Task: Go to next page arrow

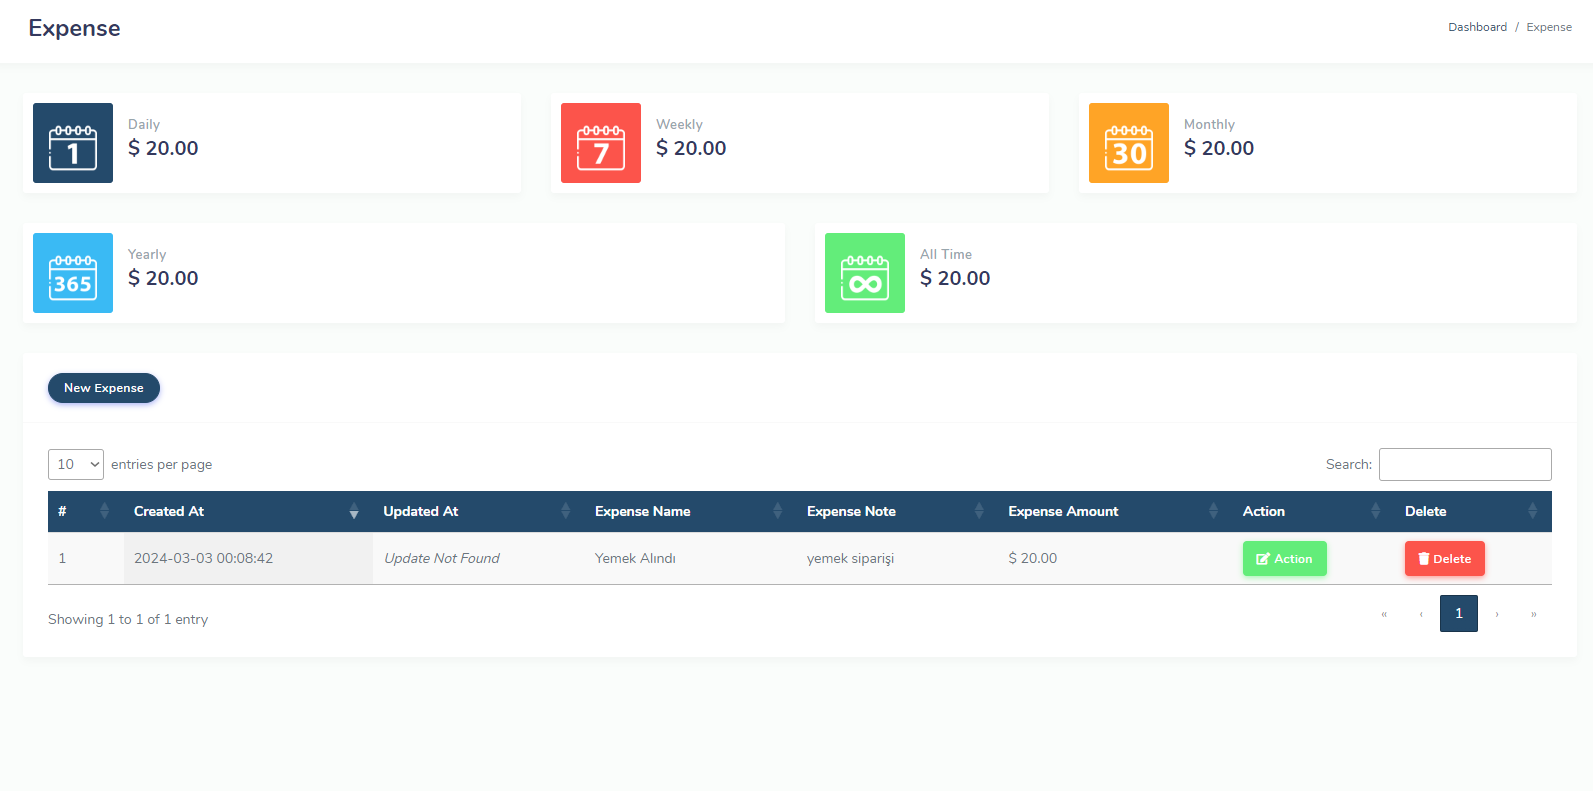Action: (x=1497, y=614)
